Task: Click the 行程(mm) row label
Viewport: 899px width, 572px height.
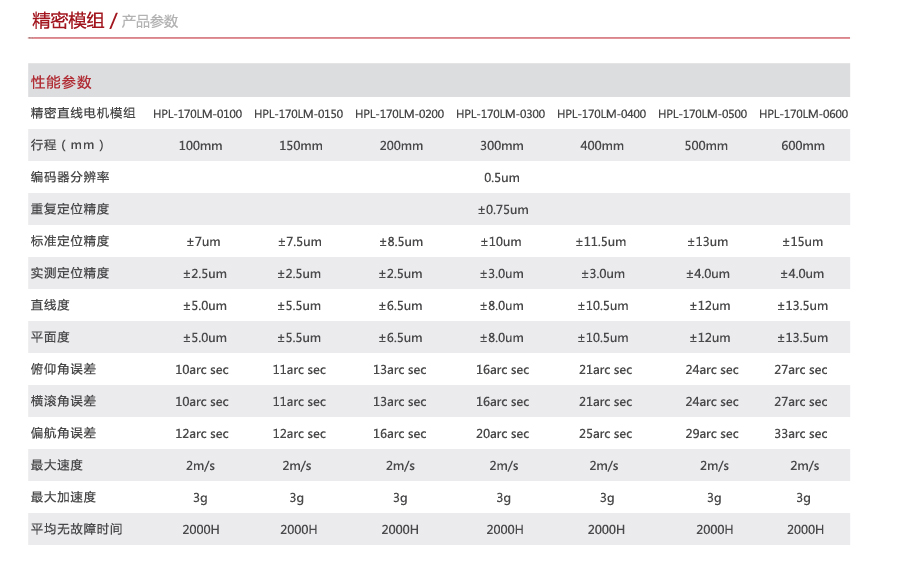Action: point(68,145)
